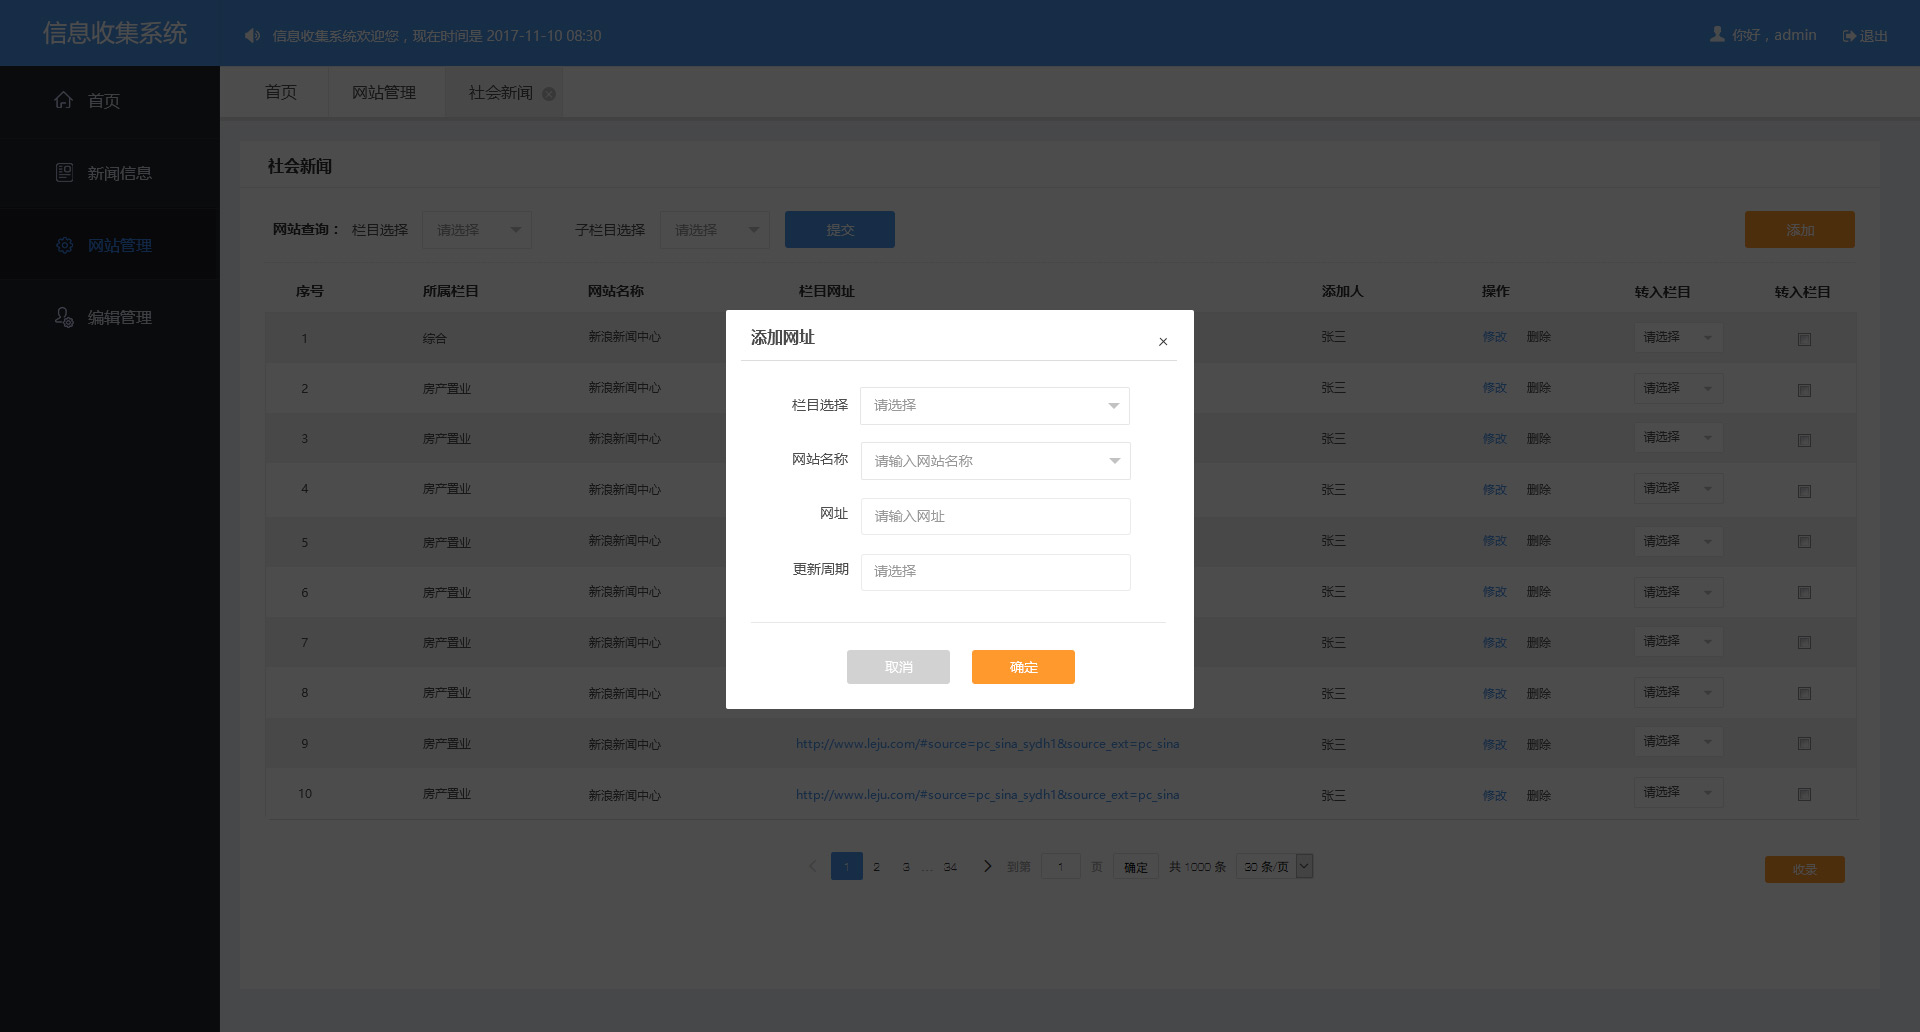1920x1032 pixels.
Task: Open the 请选择 dropdown in row 10
Action: (x=1678, y=792)
